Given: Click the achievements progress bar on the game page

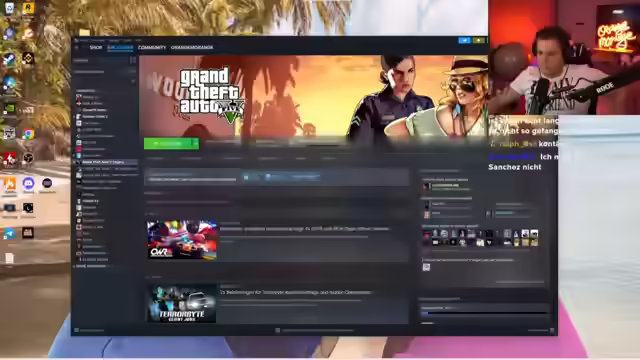Looking at the screenshot, I should click(484, 313).
